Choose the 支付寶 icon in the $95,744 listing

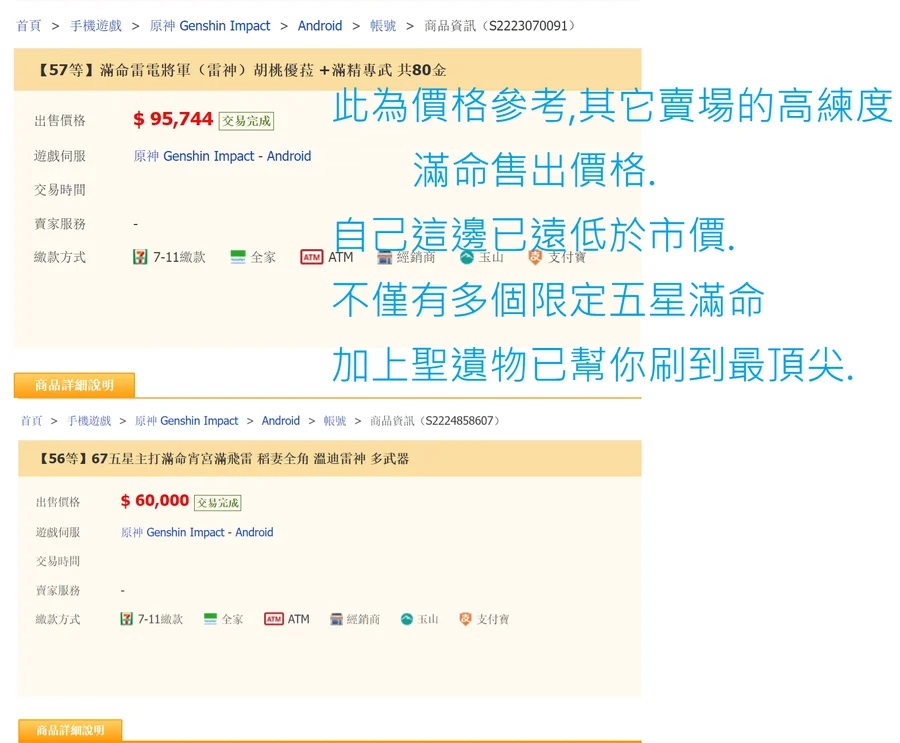point(535,257)
